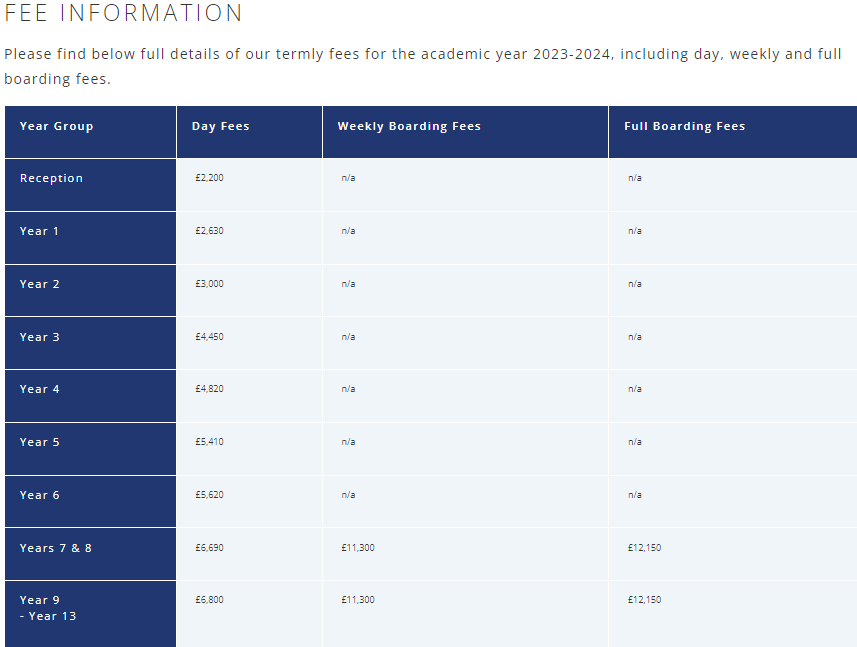Click the Year 3 row label
Screen dimensions: 857x647
click(39, 337)
